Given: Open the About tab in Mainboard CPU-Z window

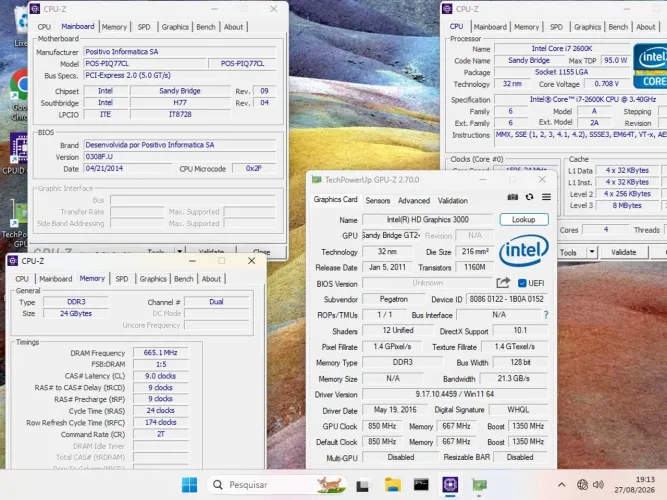Looking at the screenshot, I should (234, 27).
